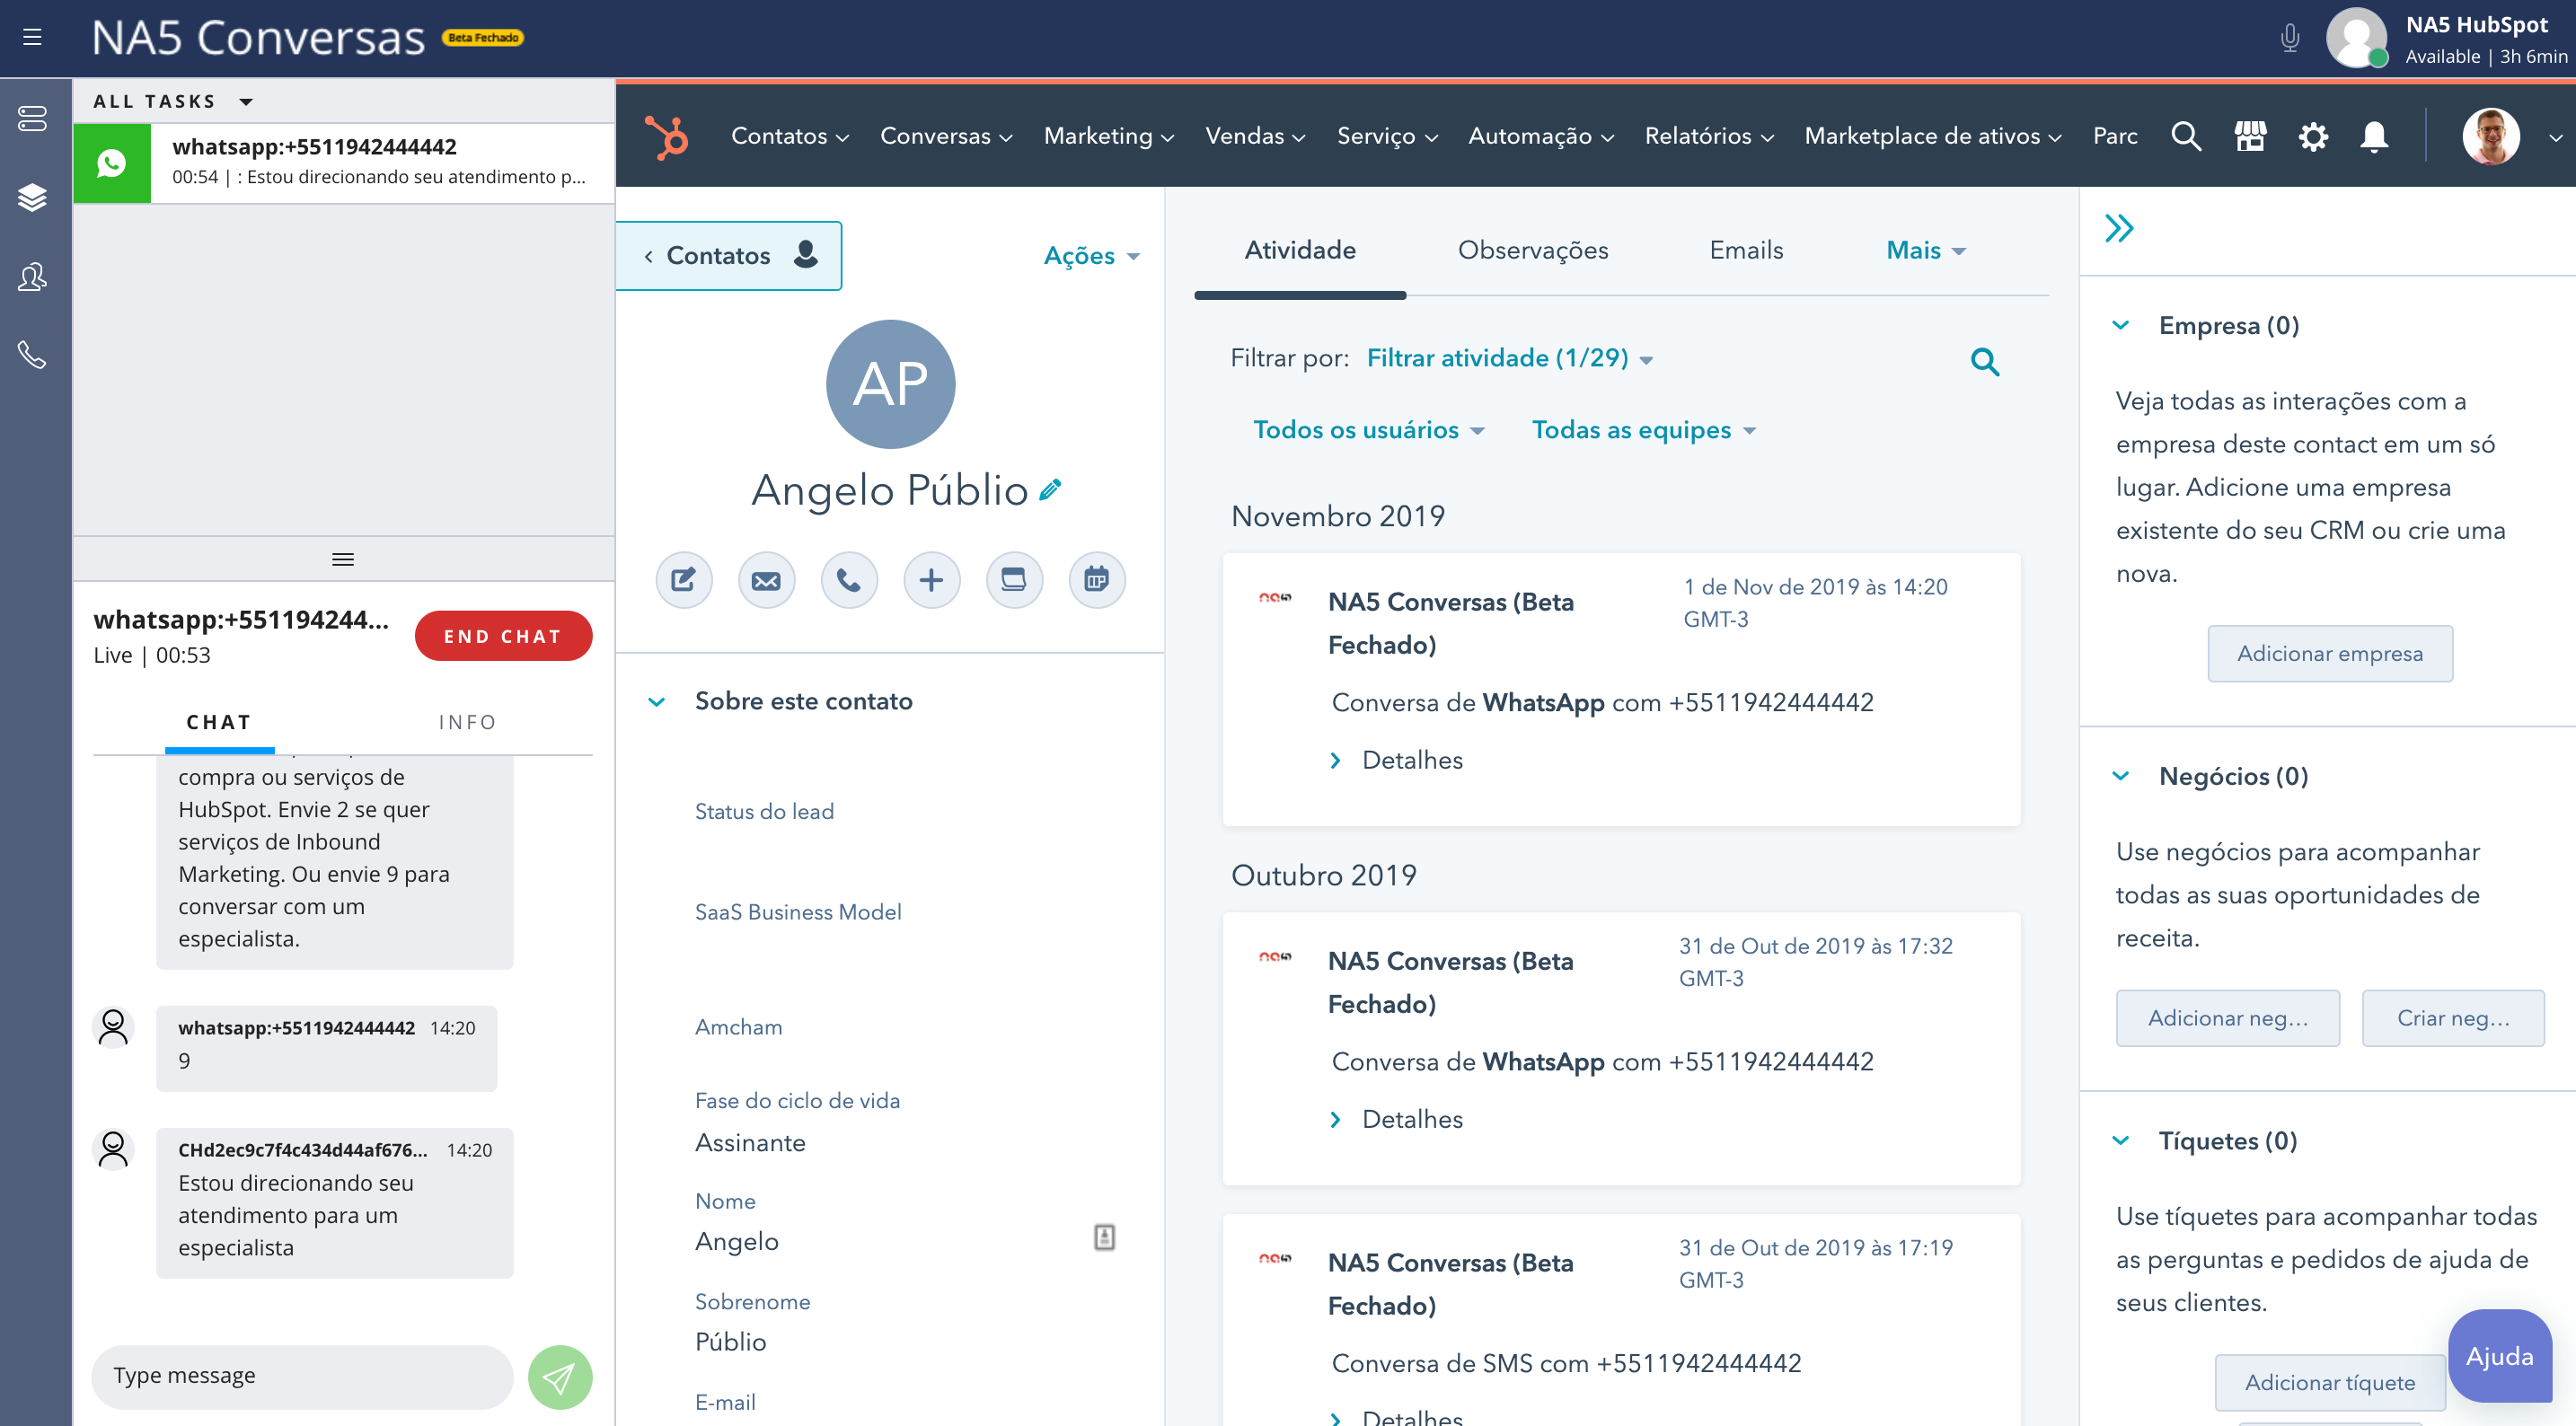Open the Contatos navbar menu

pos(789,136)
